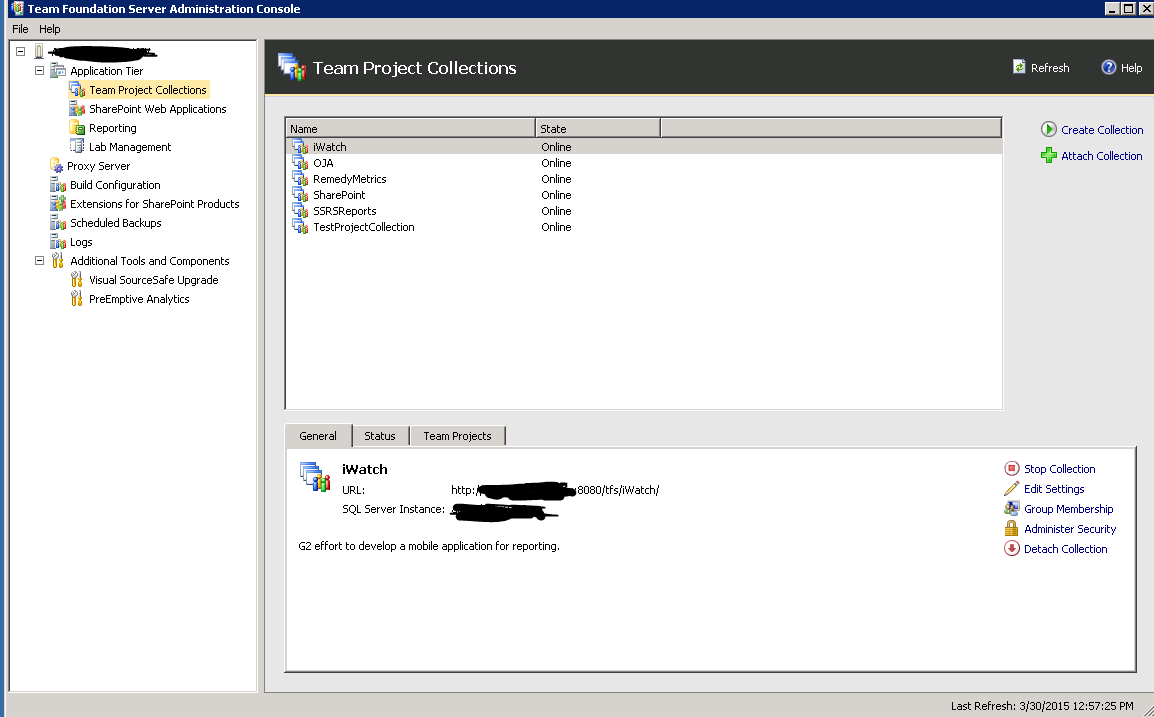The image size is (1154, 717).
Task: Click the SSRSReports collection row icon
Action: pos(300,211)
